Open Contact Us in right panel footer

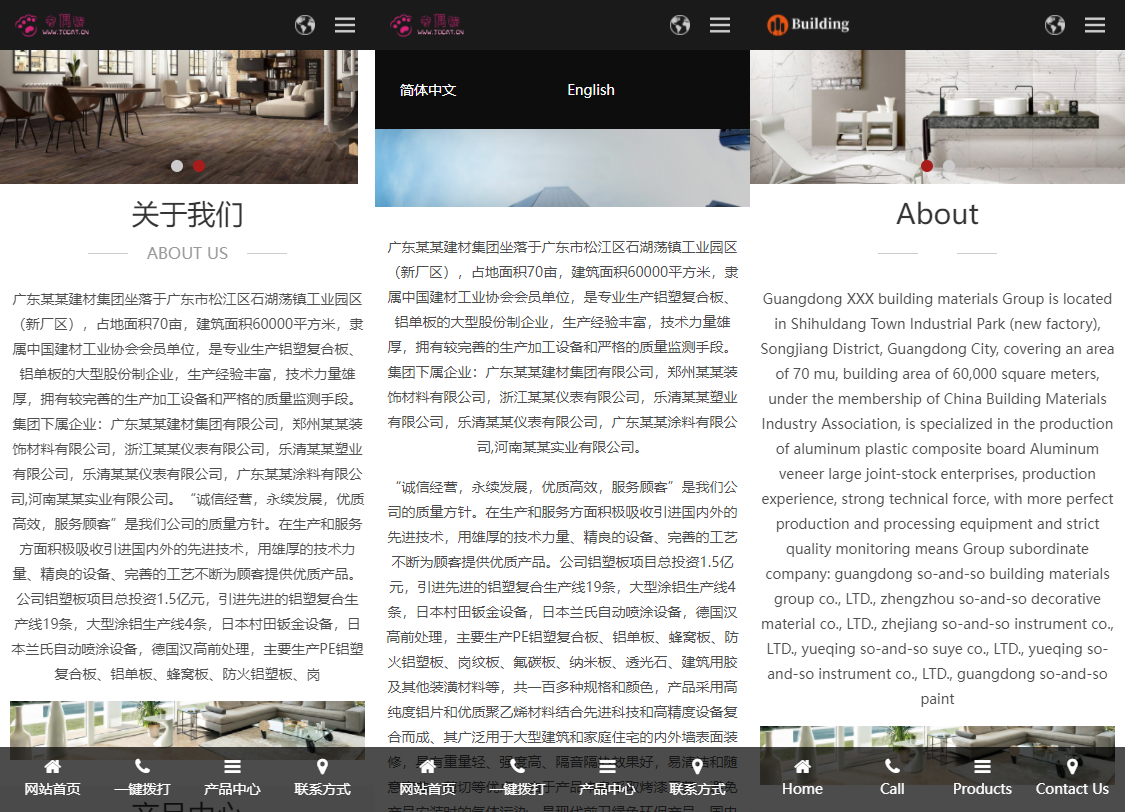tap(1072, 789)
